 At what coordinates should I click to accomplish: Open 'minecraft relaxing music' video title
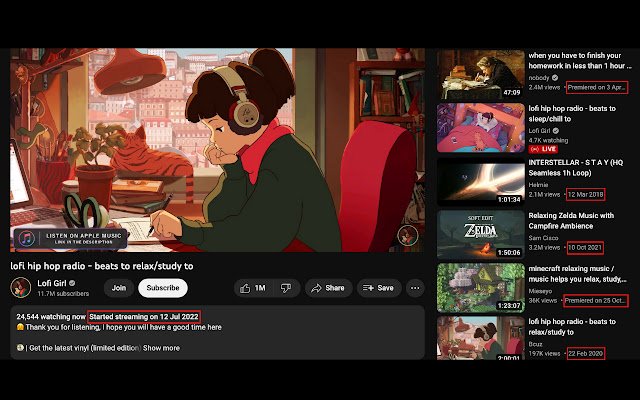point(577,274)
